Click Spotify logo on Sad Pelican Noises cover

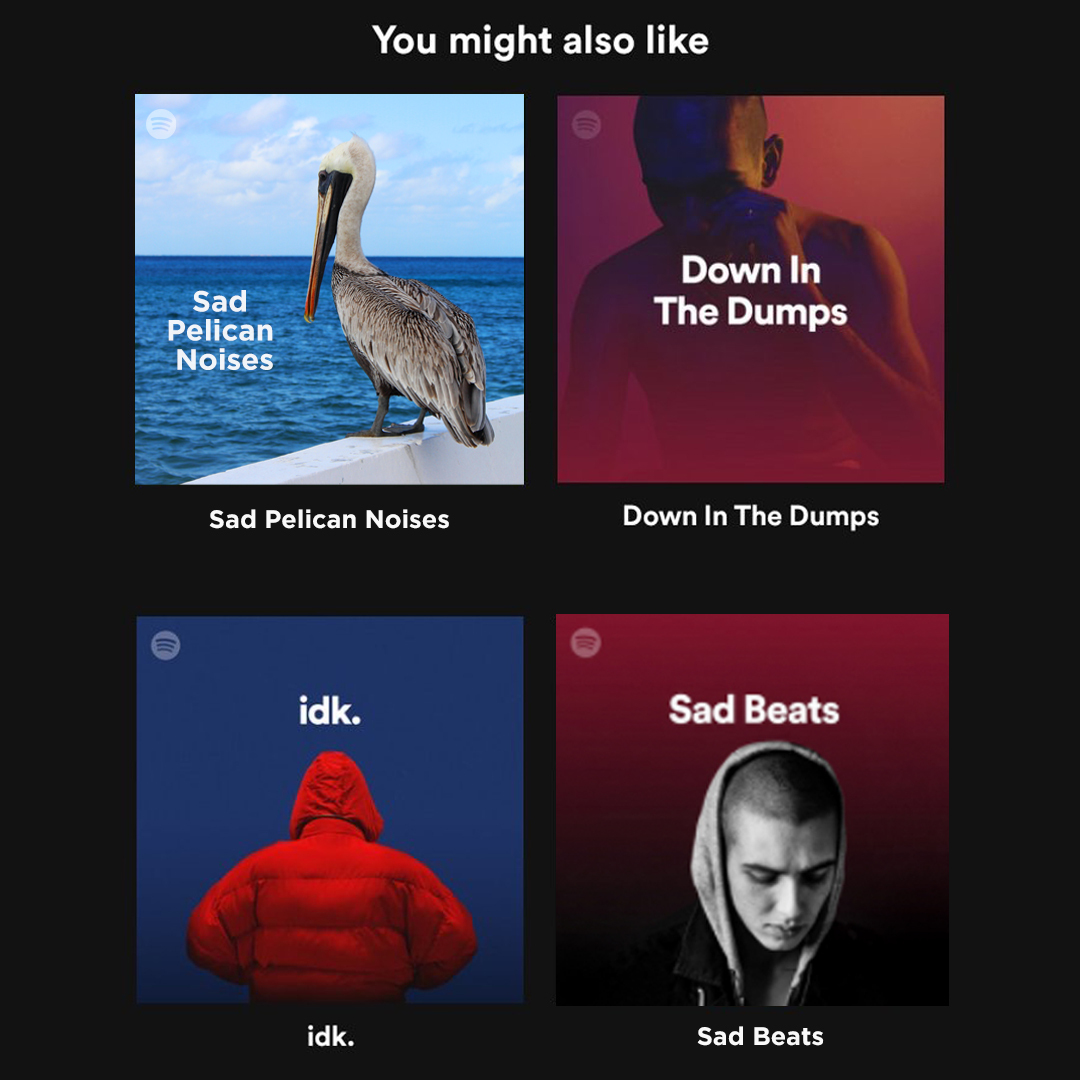click(161, 124)
